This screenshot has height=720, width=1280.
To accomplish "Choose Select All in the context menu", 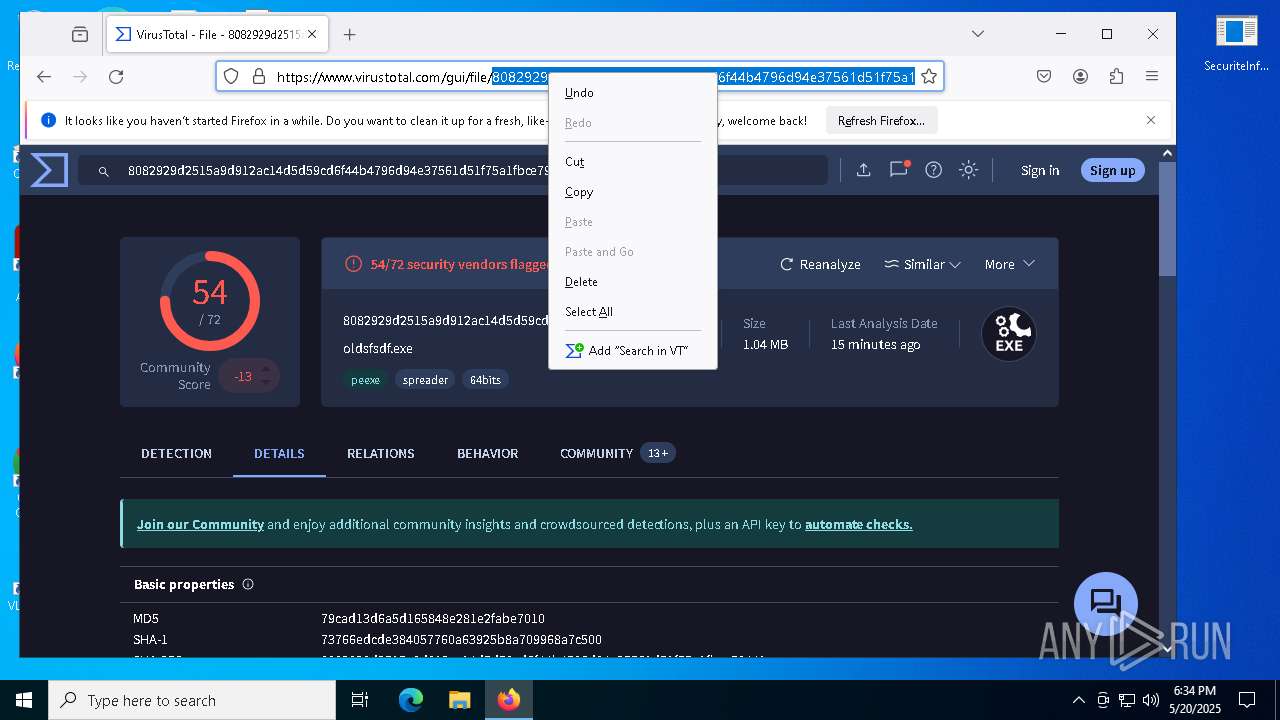I will (x=633, y=312).
